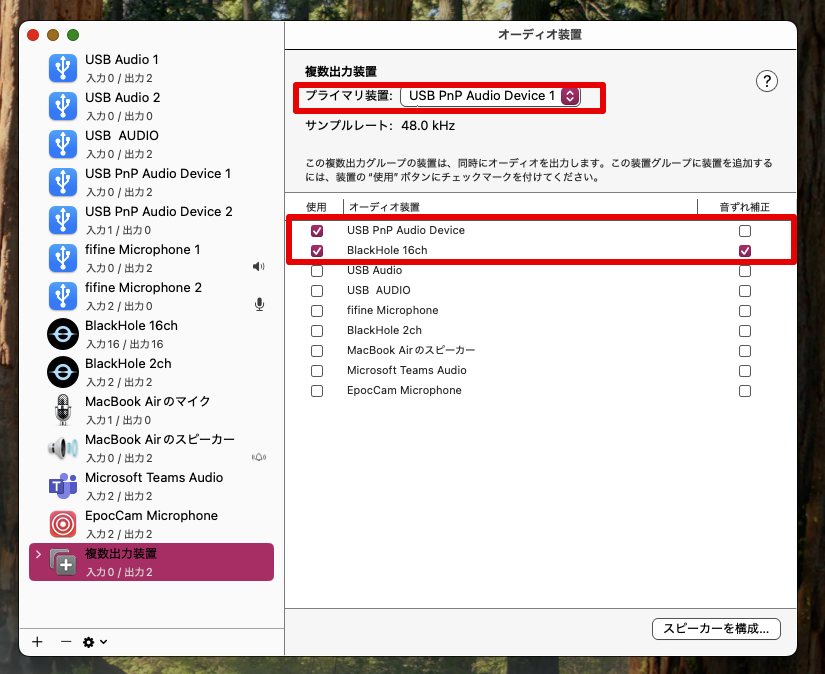The image size is (825, 674).
Task: Enable use checkbox for BlackHole 2ch
Action: 317,331
